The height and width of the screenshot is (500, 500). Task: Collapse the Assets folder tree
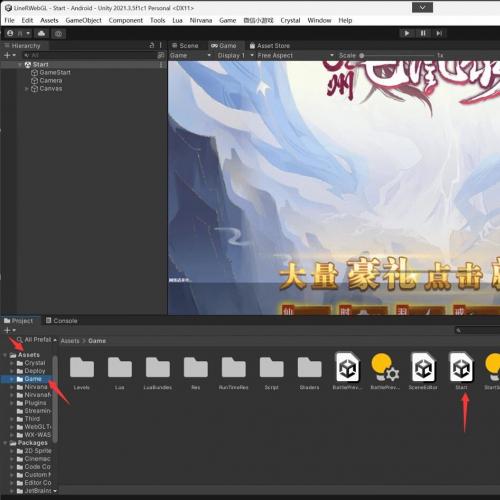5,355
